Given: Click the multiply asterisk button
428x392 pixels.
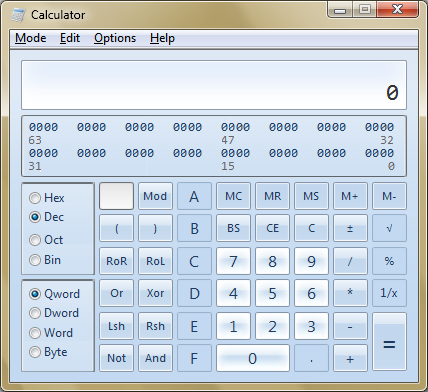Looking at the screenshot, I should point(350,293).
